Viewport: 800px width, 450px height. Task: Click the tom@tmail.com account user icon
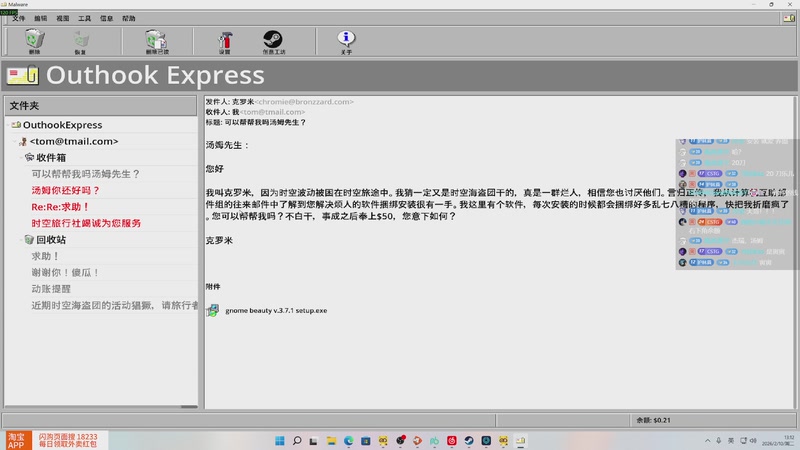tap(23, 141)
